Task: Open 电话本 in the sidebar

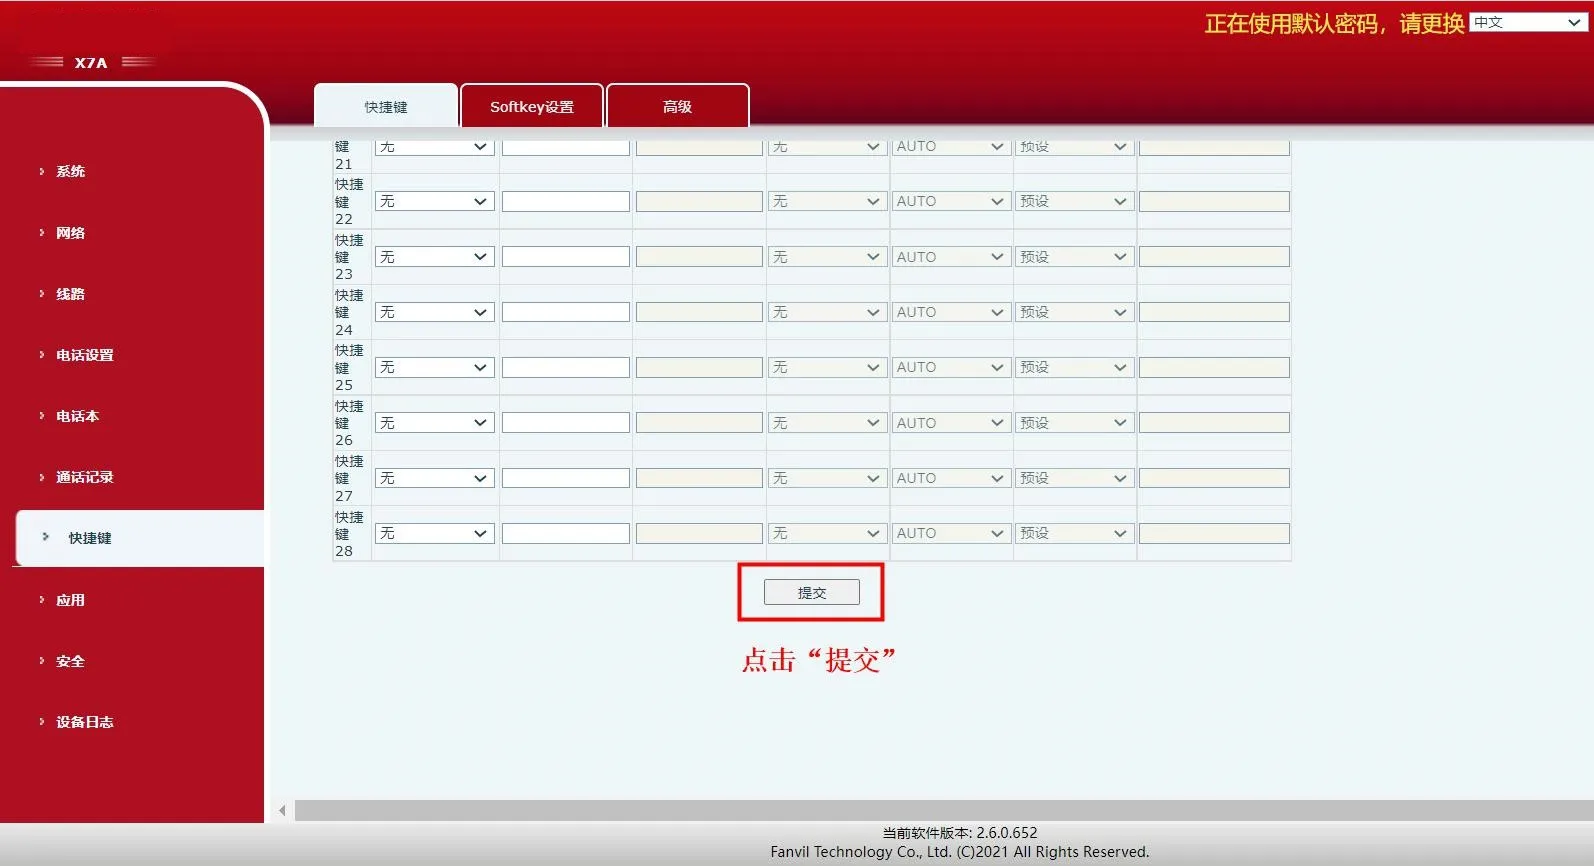Action: click(77, 416)
